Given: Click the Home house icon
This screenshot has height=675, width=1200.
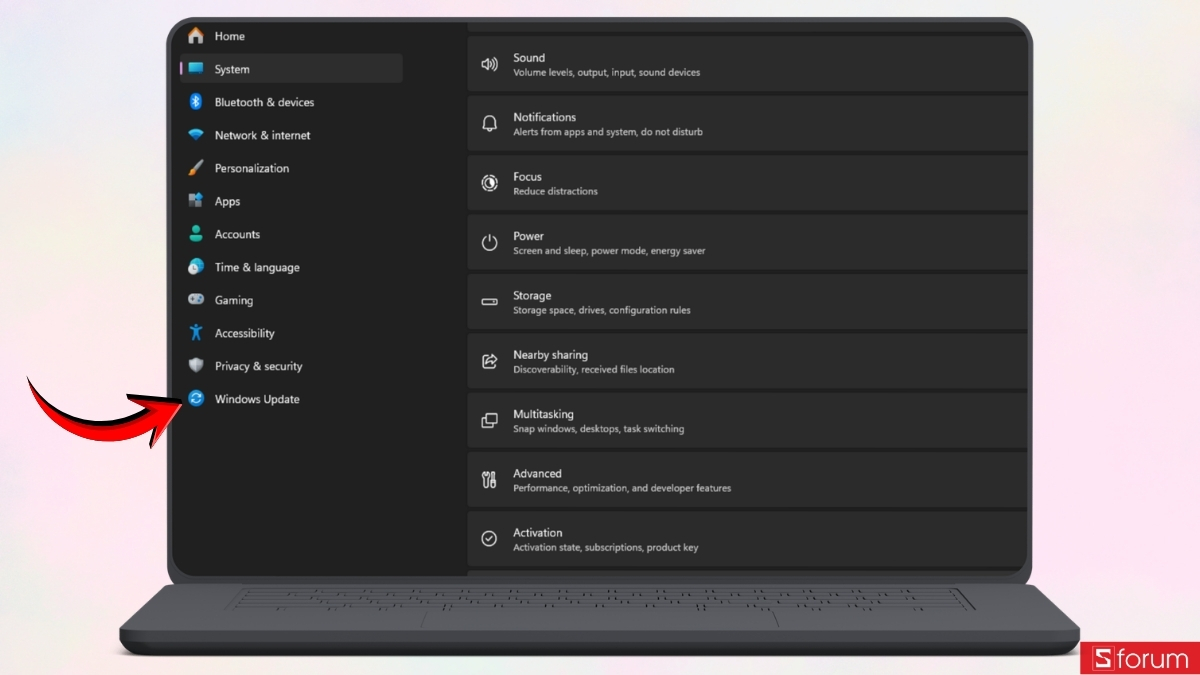Looking at the screenshot, I should pos(196,36).
